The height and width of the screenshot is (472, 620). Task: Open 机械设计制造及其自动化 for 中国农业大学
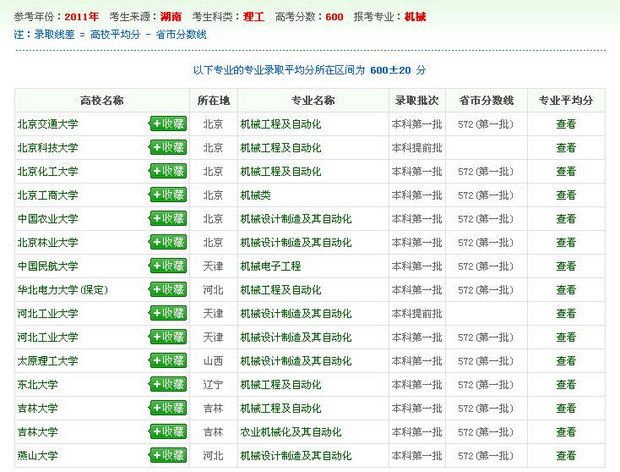296,219
